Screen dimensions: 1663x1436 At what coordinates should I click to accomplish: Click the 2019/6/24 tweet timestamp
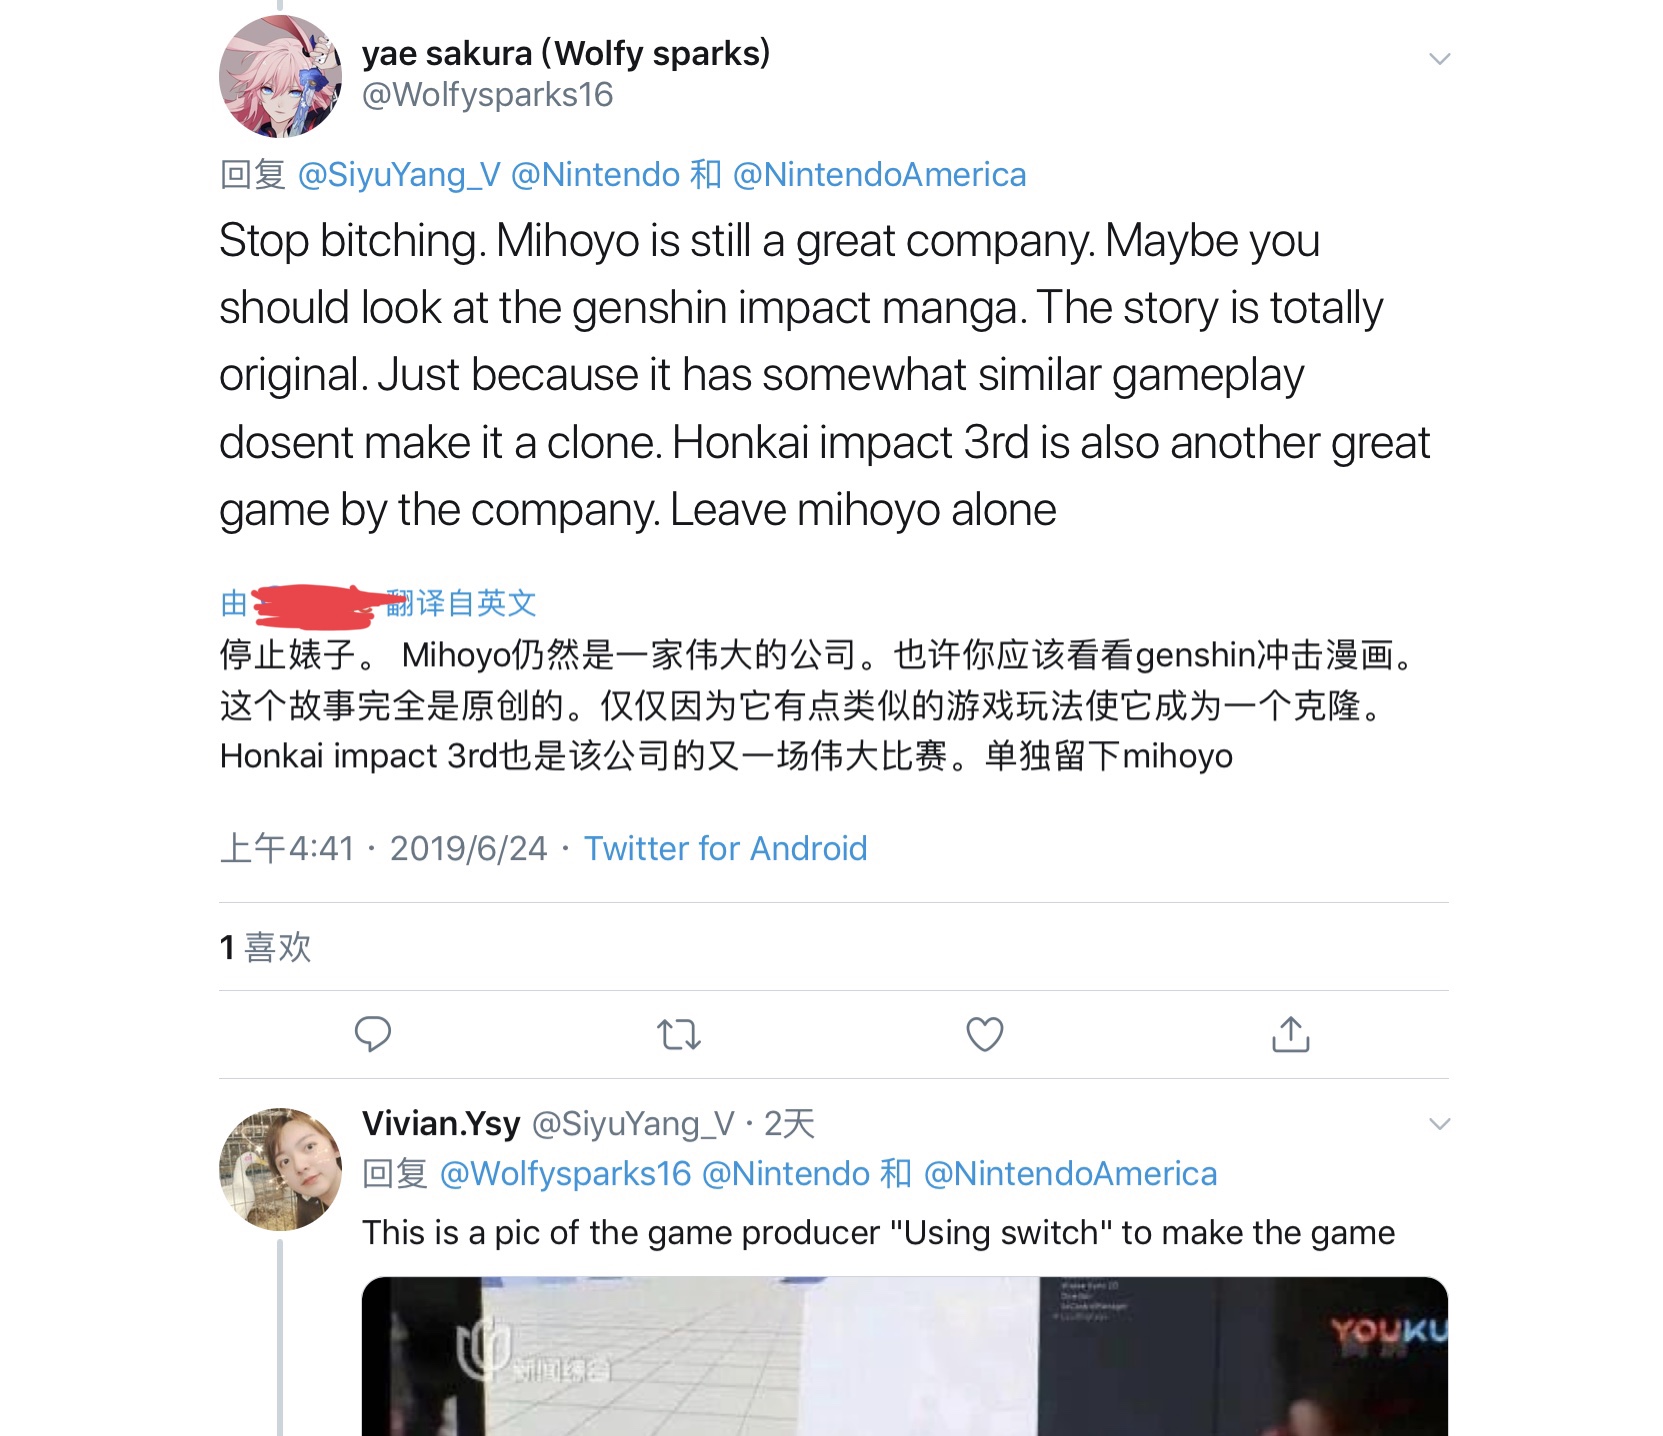click(468, 849)
